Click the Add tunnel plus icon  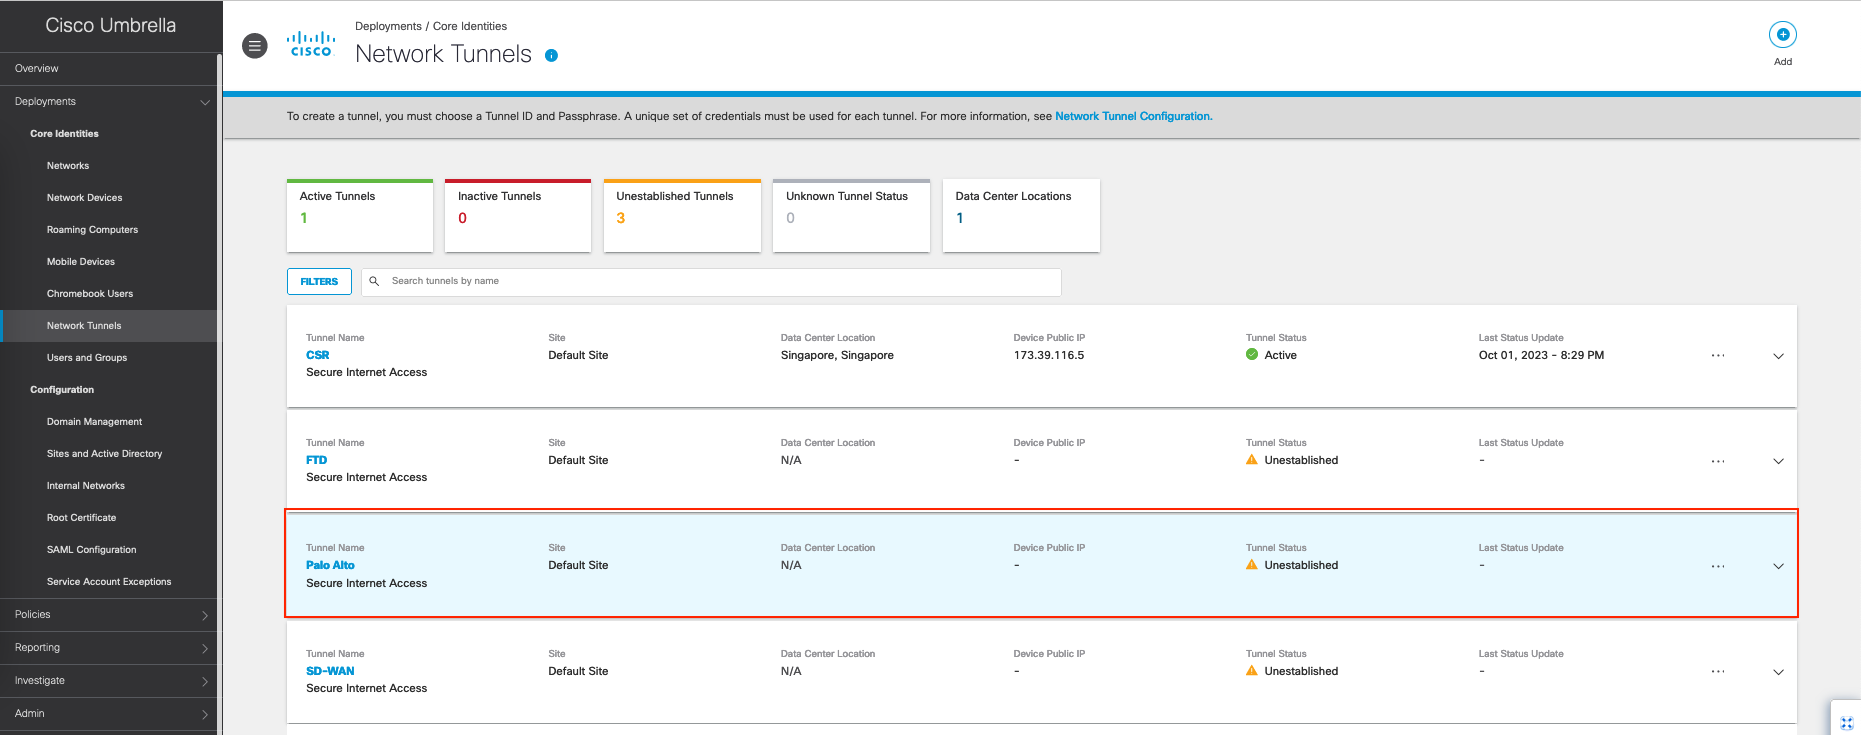[1782, 35]
